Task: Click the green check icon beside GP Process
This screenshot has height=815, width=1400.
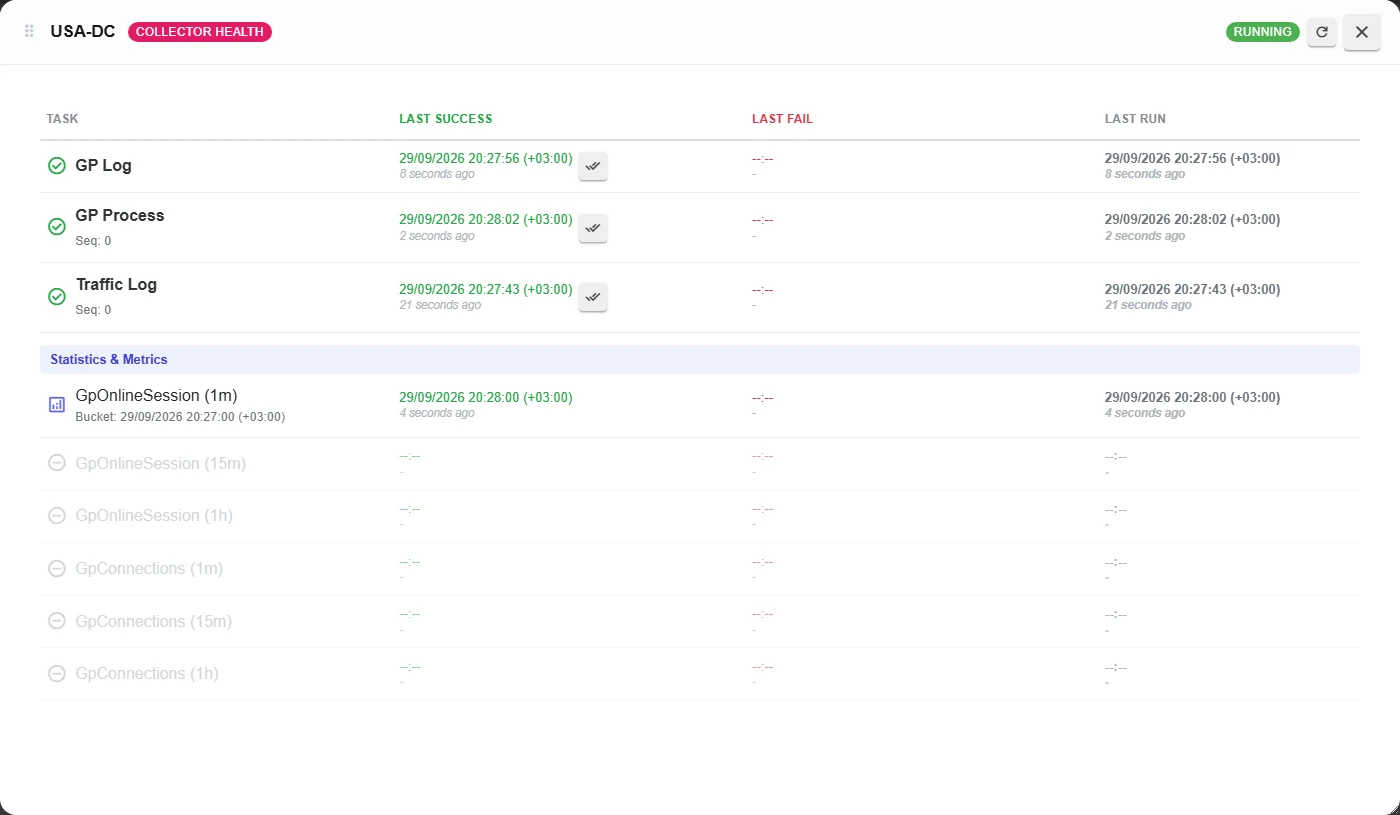Action: 57,227
